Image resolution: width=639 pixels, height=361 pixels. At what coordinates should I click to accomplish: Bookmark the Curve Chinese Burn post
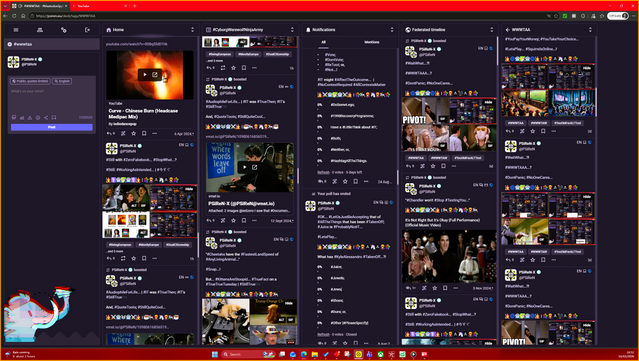(144, 133)
